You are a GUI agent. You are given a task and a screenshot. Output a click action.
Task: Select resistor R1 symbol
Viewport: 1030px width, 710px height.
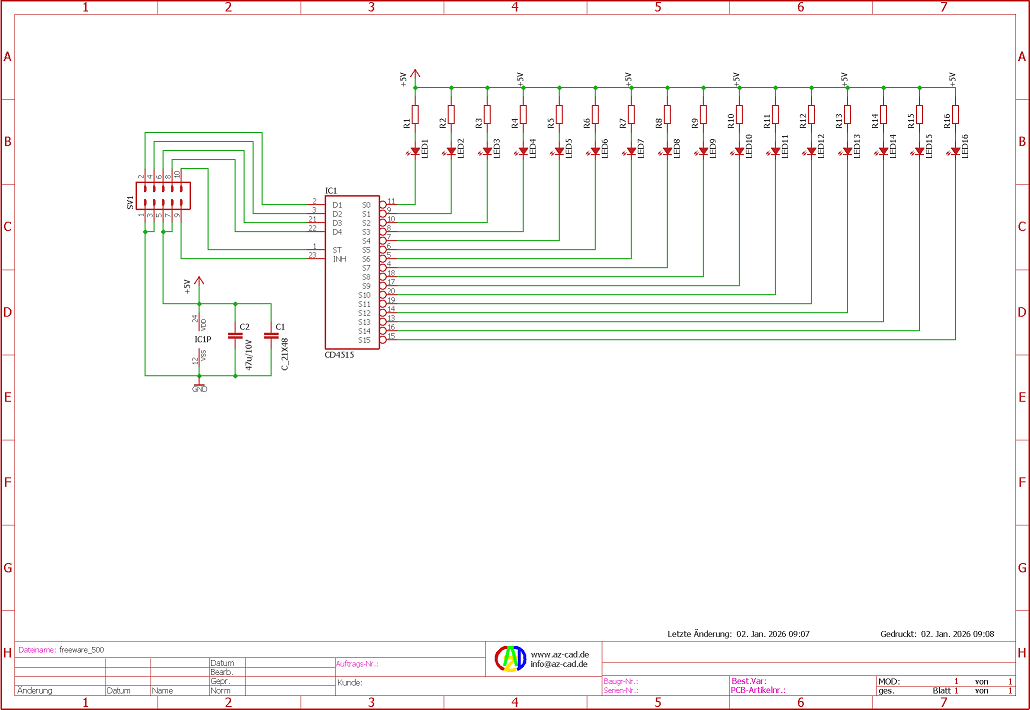(x=416, y=114)
